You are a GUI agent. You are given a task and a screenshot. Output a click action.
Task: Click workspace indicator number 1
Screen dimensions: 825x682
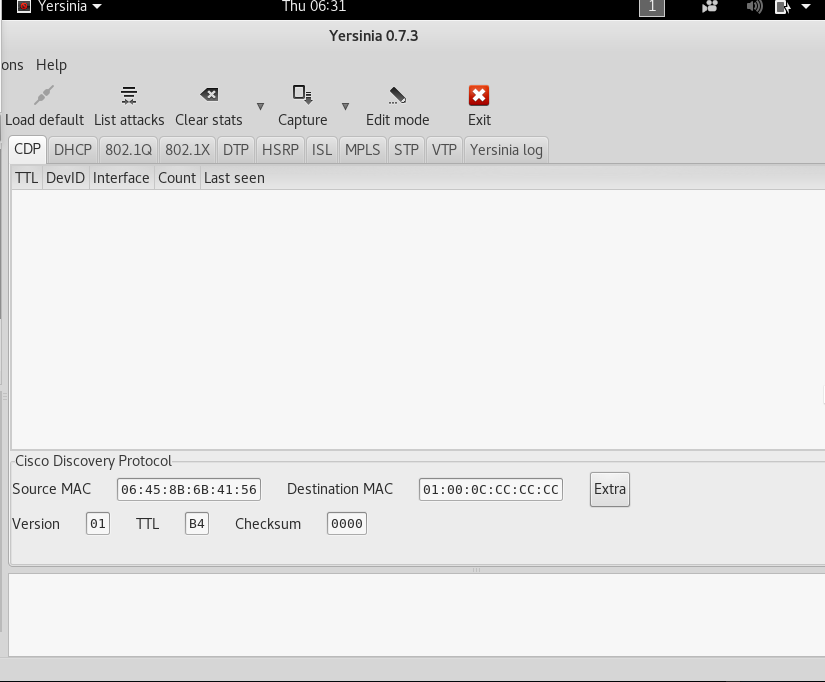coord(652,7)
